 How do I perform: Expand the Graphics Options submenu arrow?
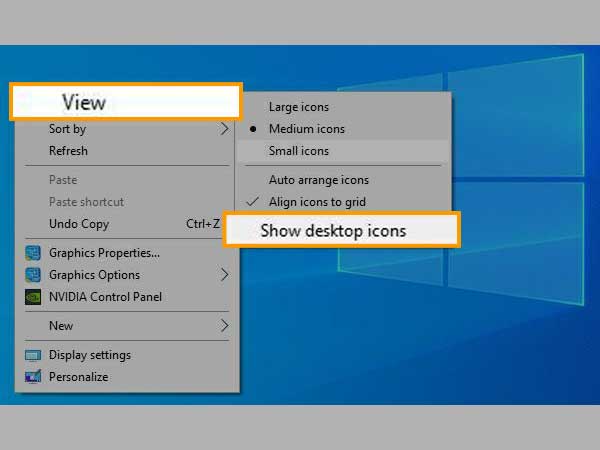coord(225,275)
